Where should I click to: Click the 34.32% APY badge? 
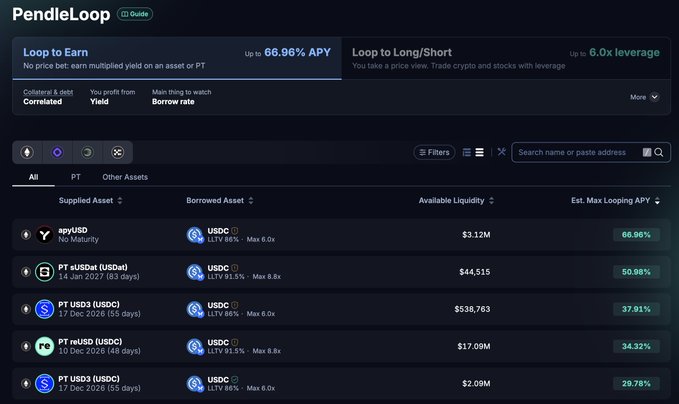(x=636, y=346)
